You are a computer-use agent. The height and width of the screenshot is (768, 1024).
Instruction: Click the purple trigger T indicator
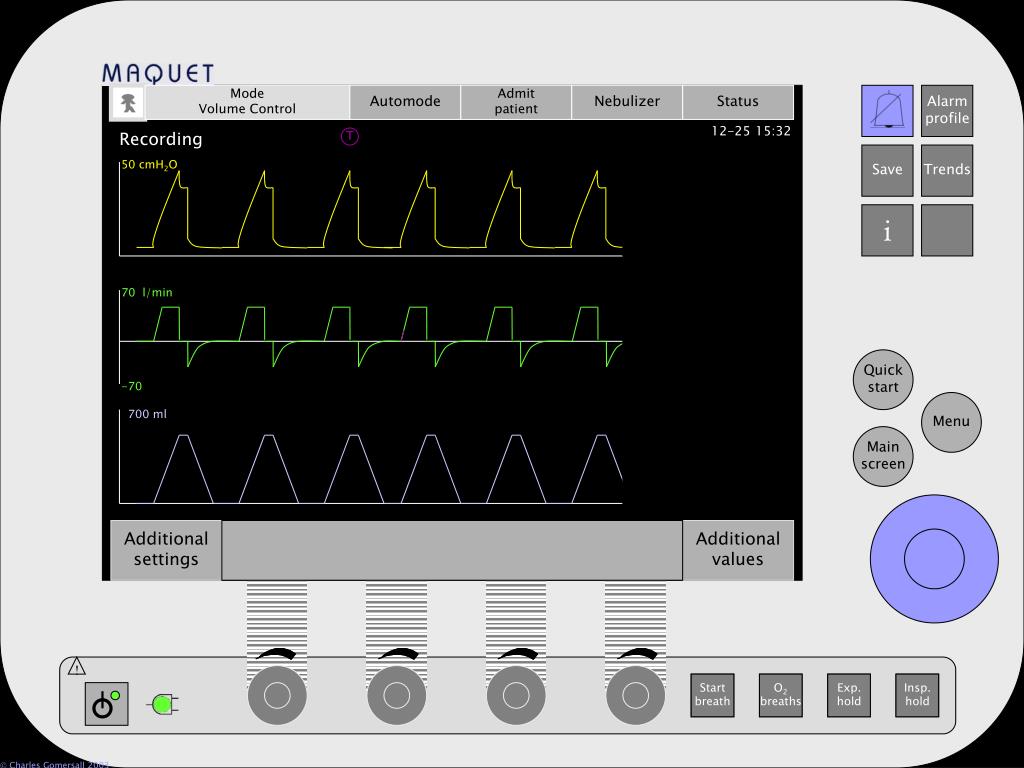(x=350, y=136)
